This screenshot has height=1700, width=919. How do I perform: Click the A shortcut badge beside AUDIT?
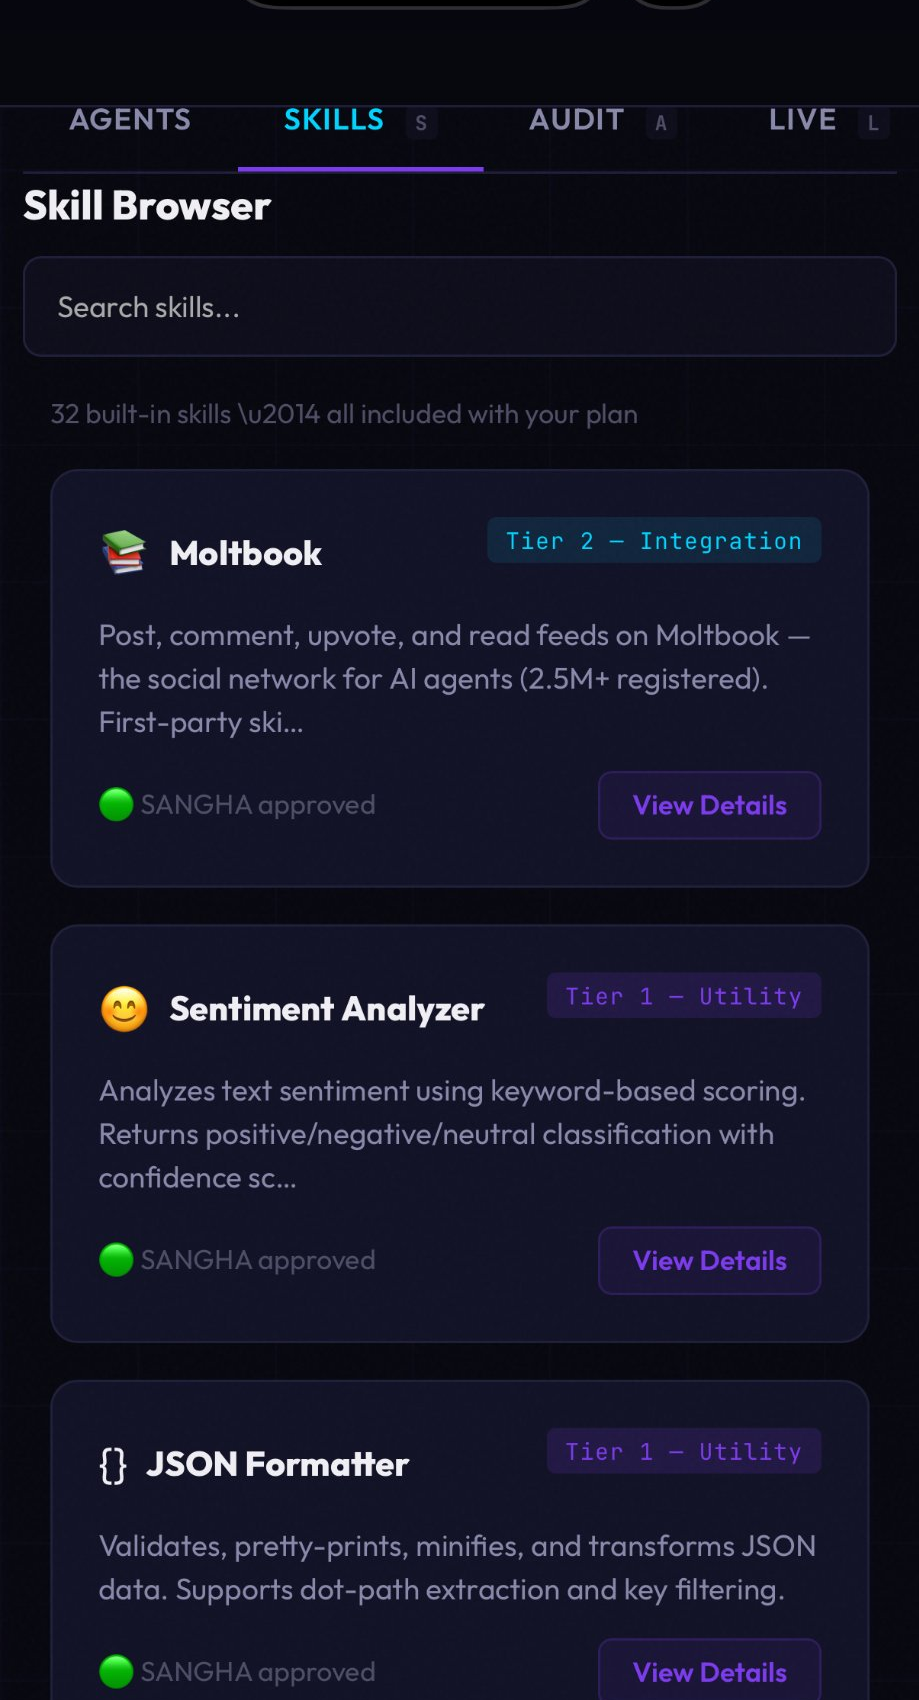660,123
